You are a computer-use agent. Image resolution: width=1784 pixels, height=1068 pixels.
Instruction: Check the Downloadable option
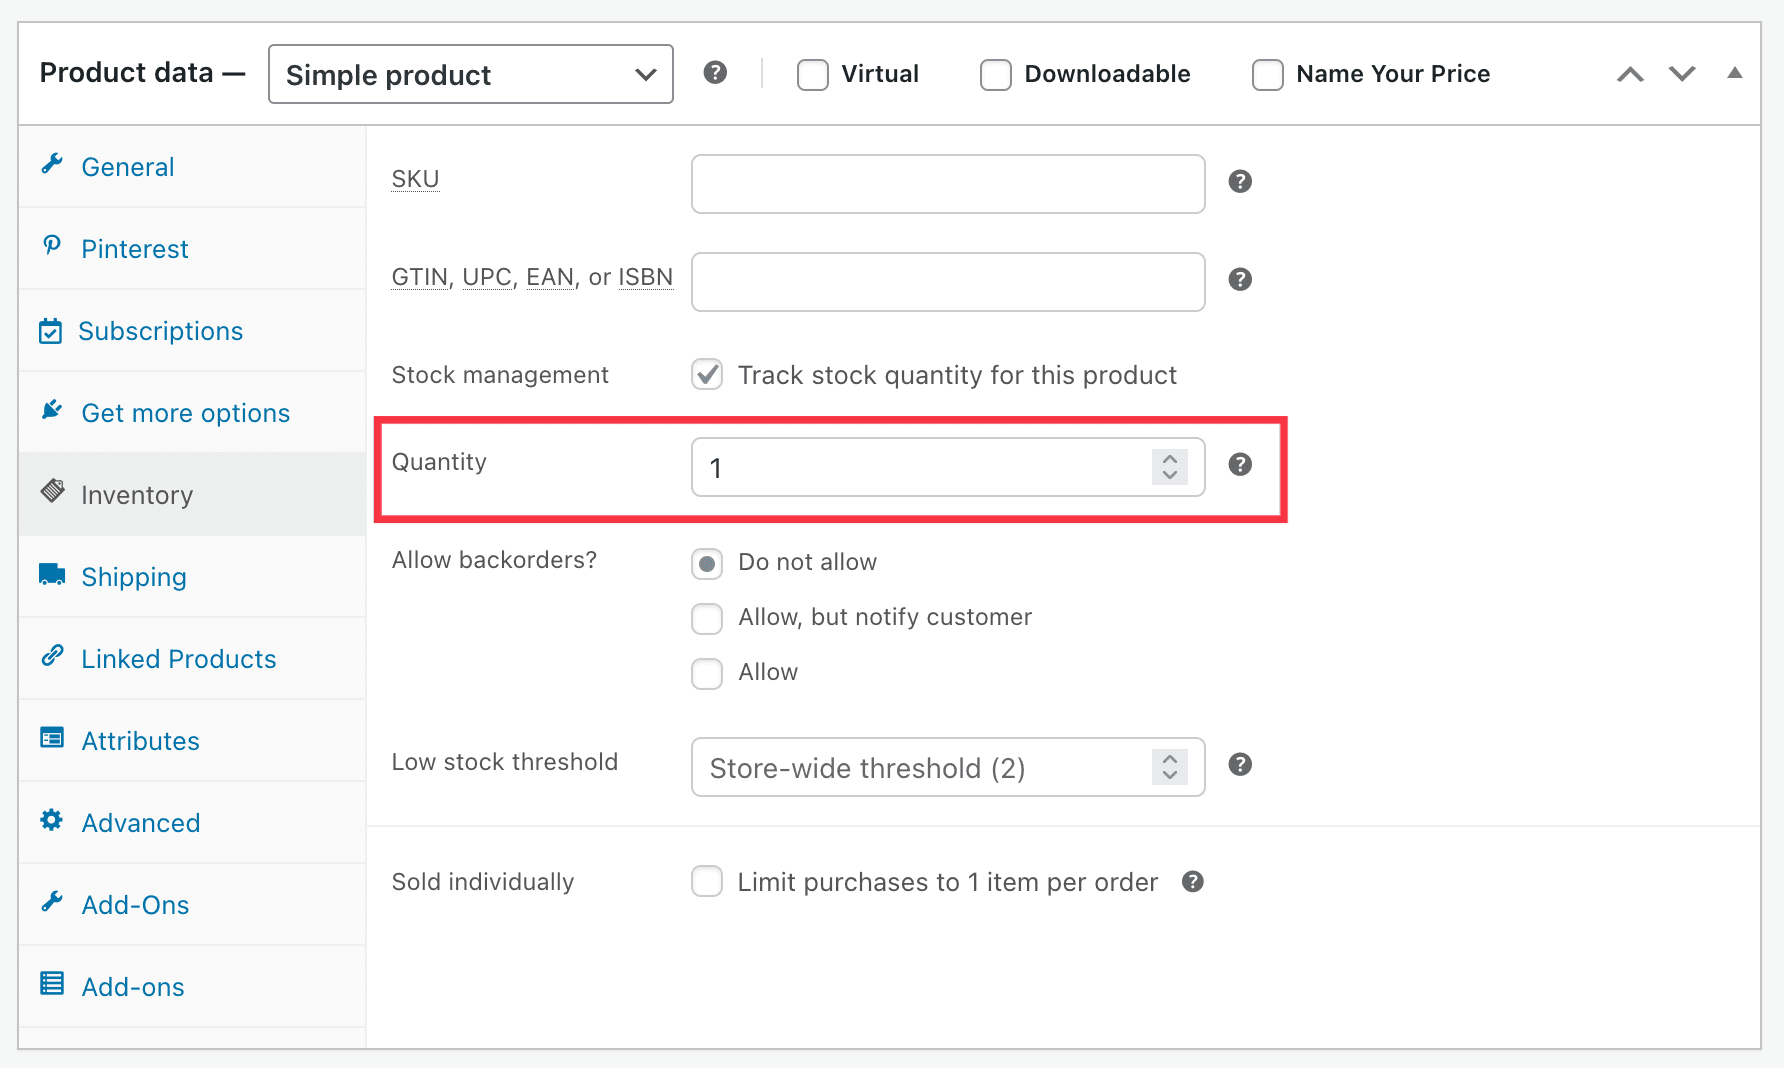pyautogui.click(x=996, y=74)
